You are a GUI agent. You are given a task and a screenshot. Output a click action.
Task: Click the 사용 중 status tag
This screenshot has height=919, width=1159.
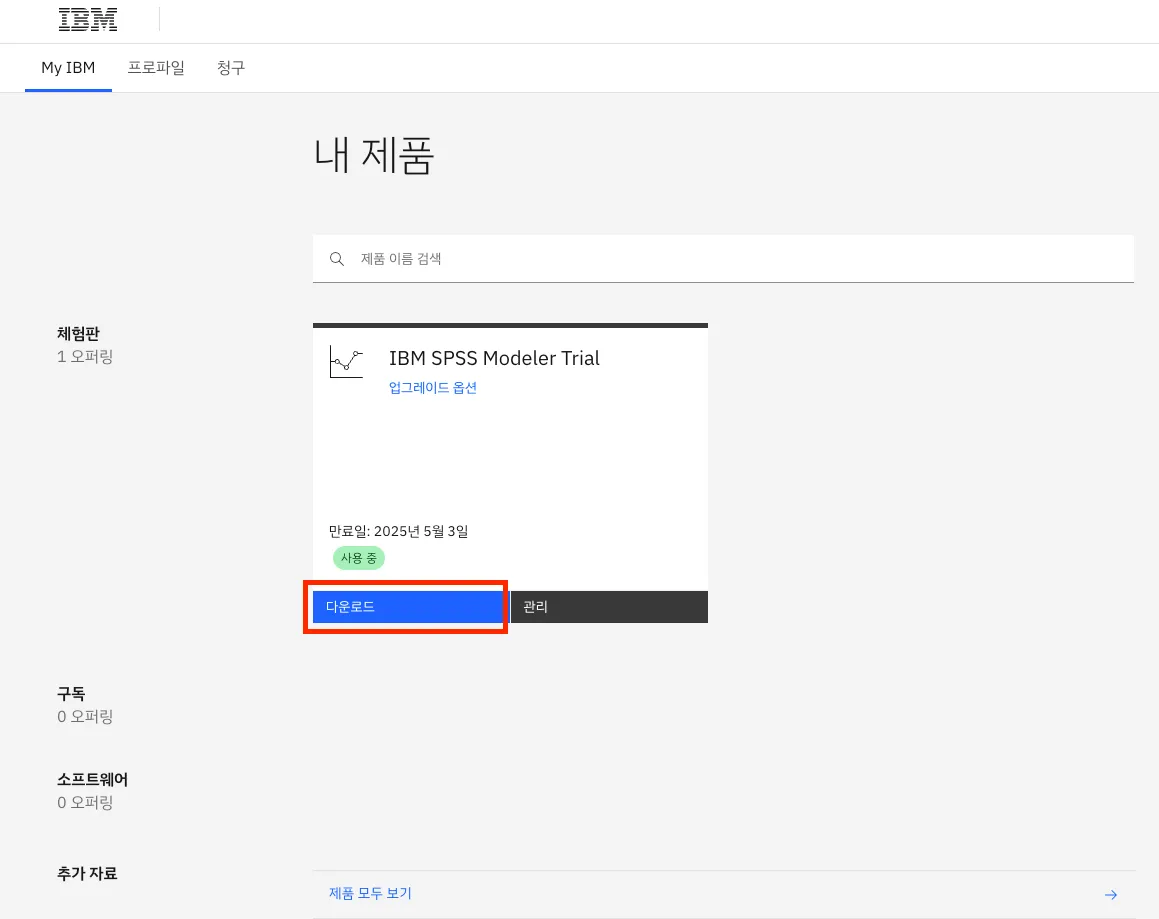358,557
